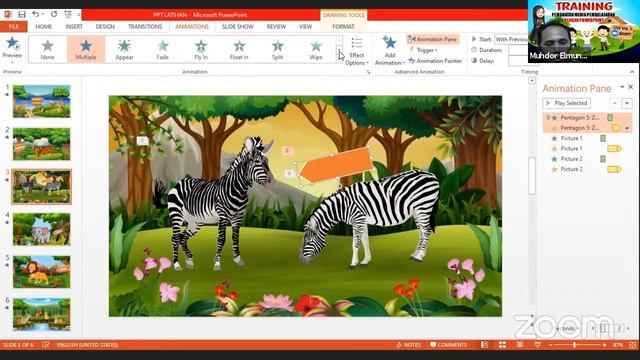The image size is (640, 360).
Task: Click the Duration input field
Action: pyautogui.click(x=518, y=50)
